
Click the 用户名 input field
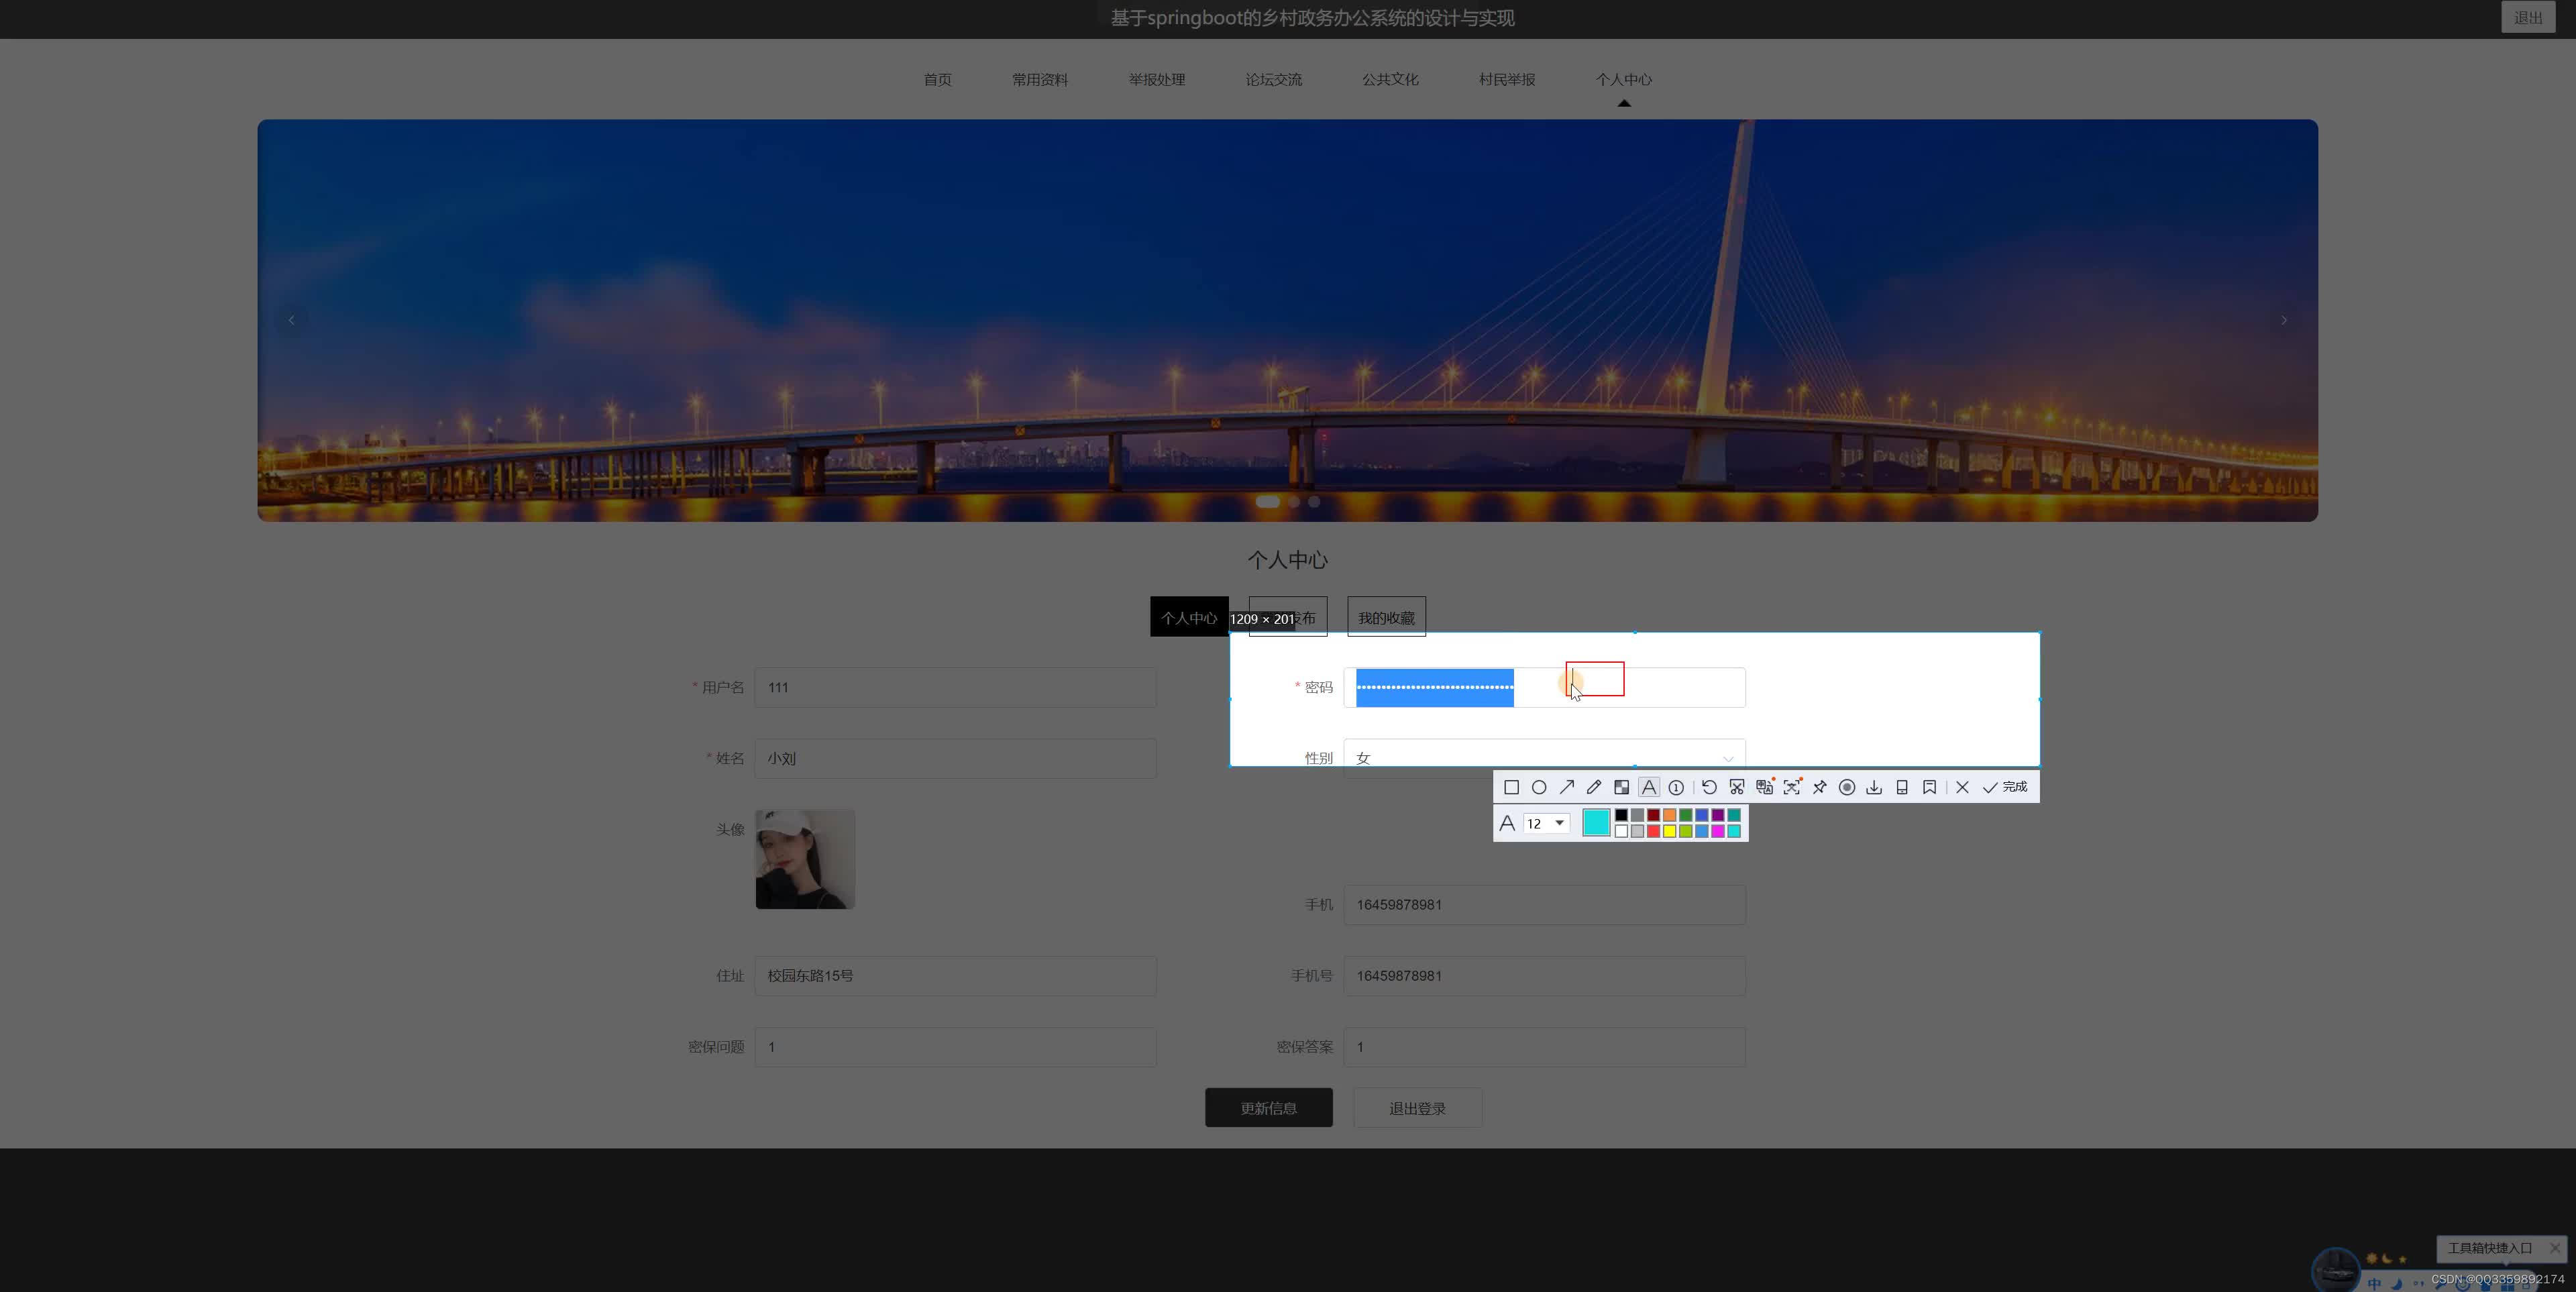tap(955, 687)
